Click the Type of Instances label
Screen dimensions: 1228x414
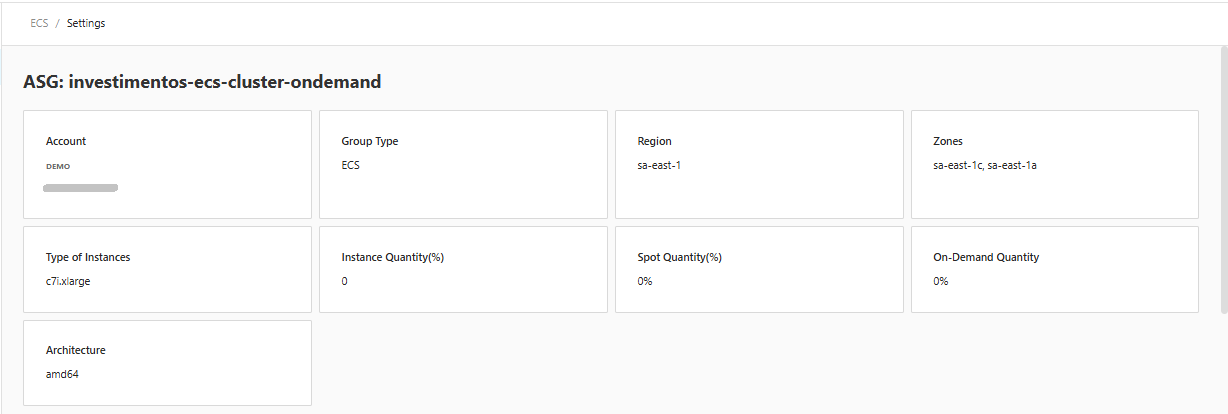click(x=88, y=257)
